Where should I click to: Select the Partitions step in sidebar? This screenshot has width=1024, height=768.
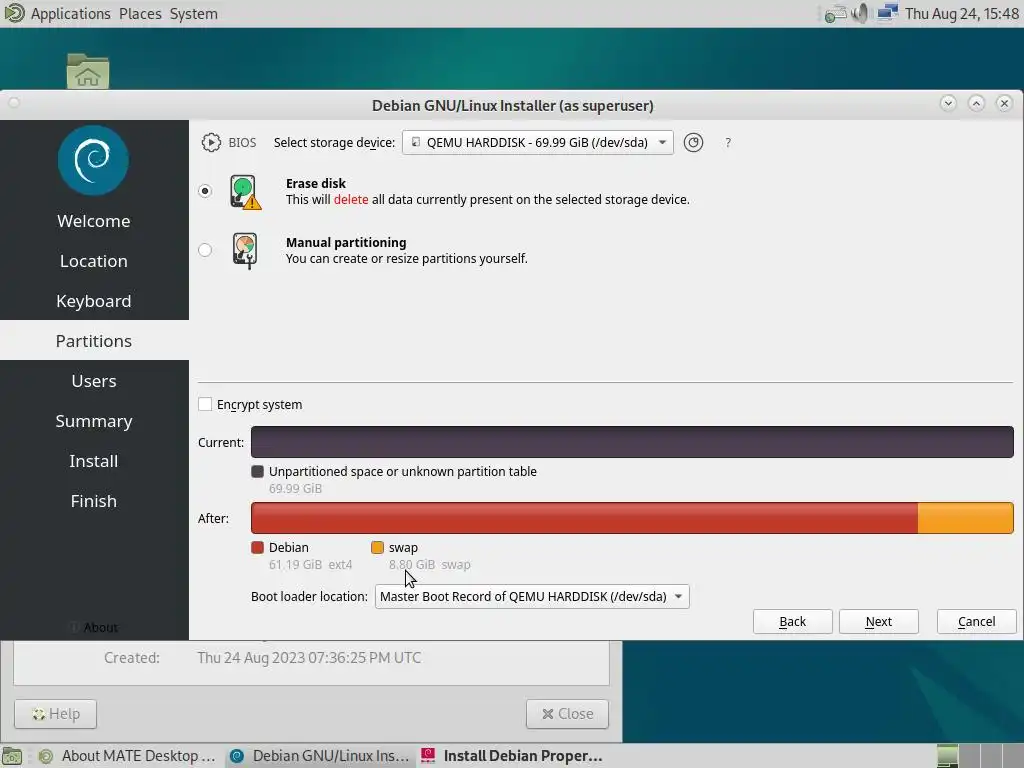tap(93, 340)
